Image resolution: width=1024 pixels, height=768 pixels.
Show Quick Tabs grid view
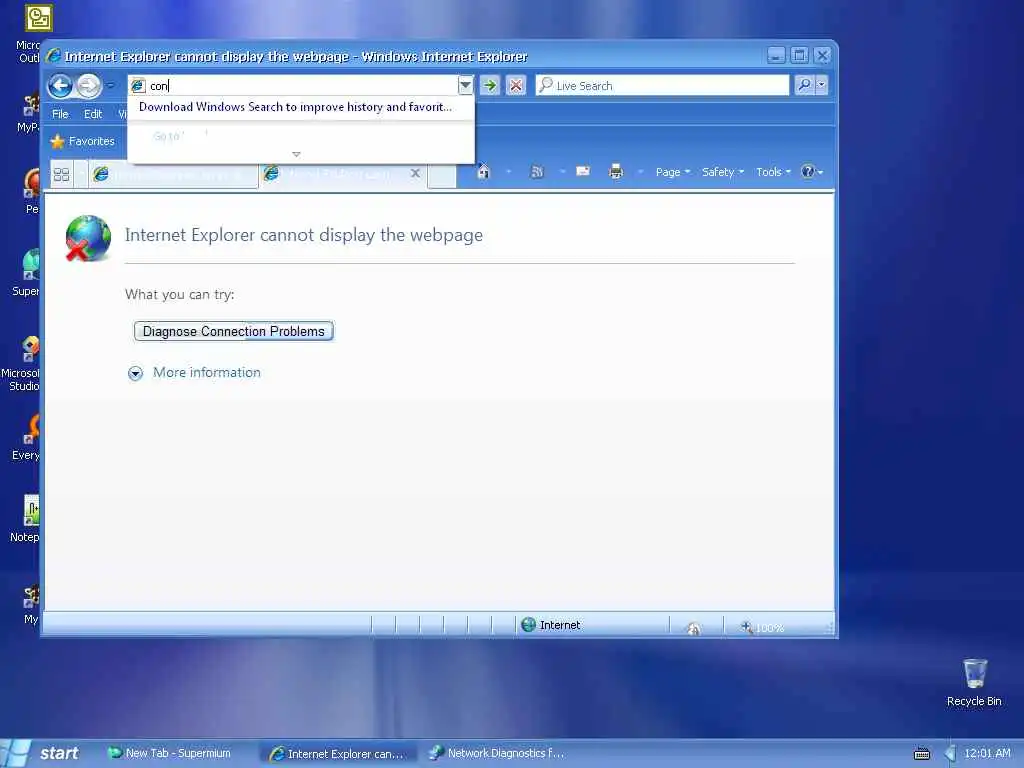(x=61, y=174)
